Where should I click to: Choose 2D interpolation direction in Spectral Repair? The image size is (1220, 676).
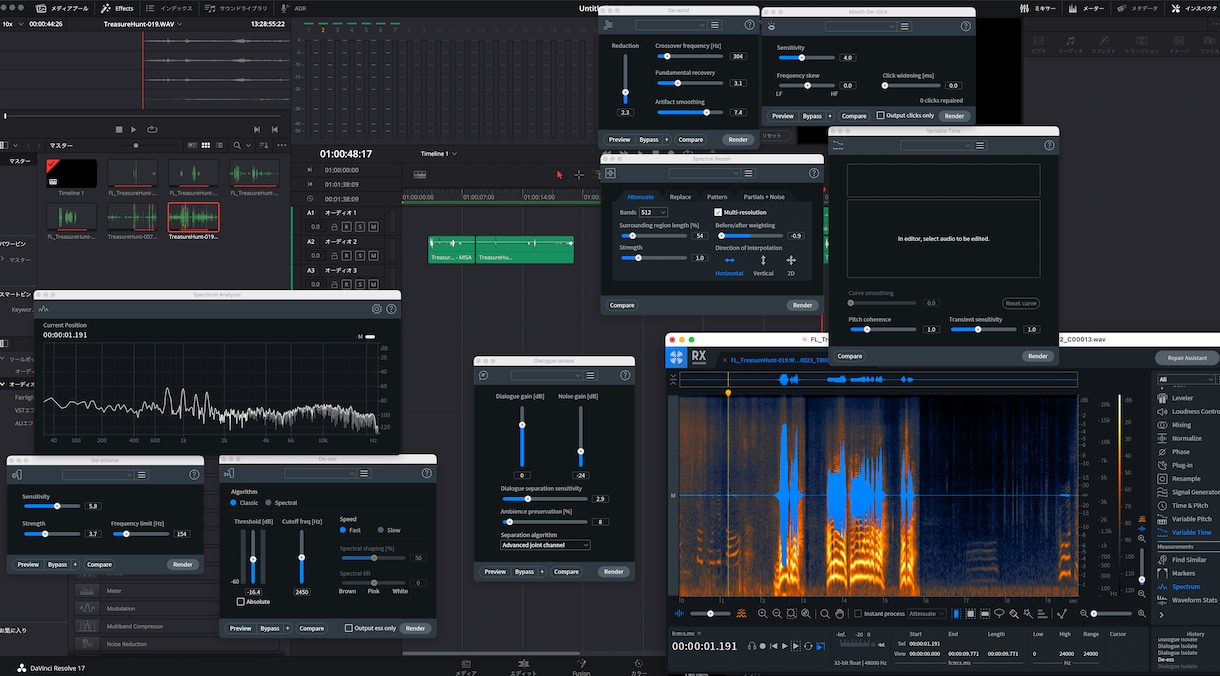[x=791, y=266]
